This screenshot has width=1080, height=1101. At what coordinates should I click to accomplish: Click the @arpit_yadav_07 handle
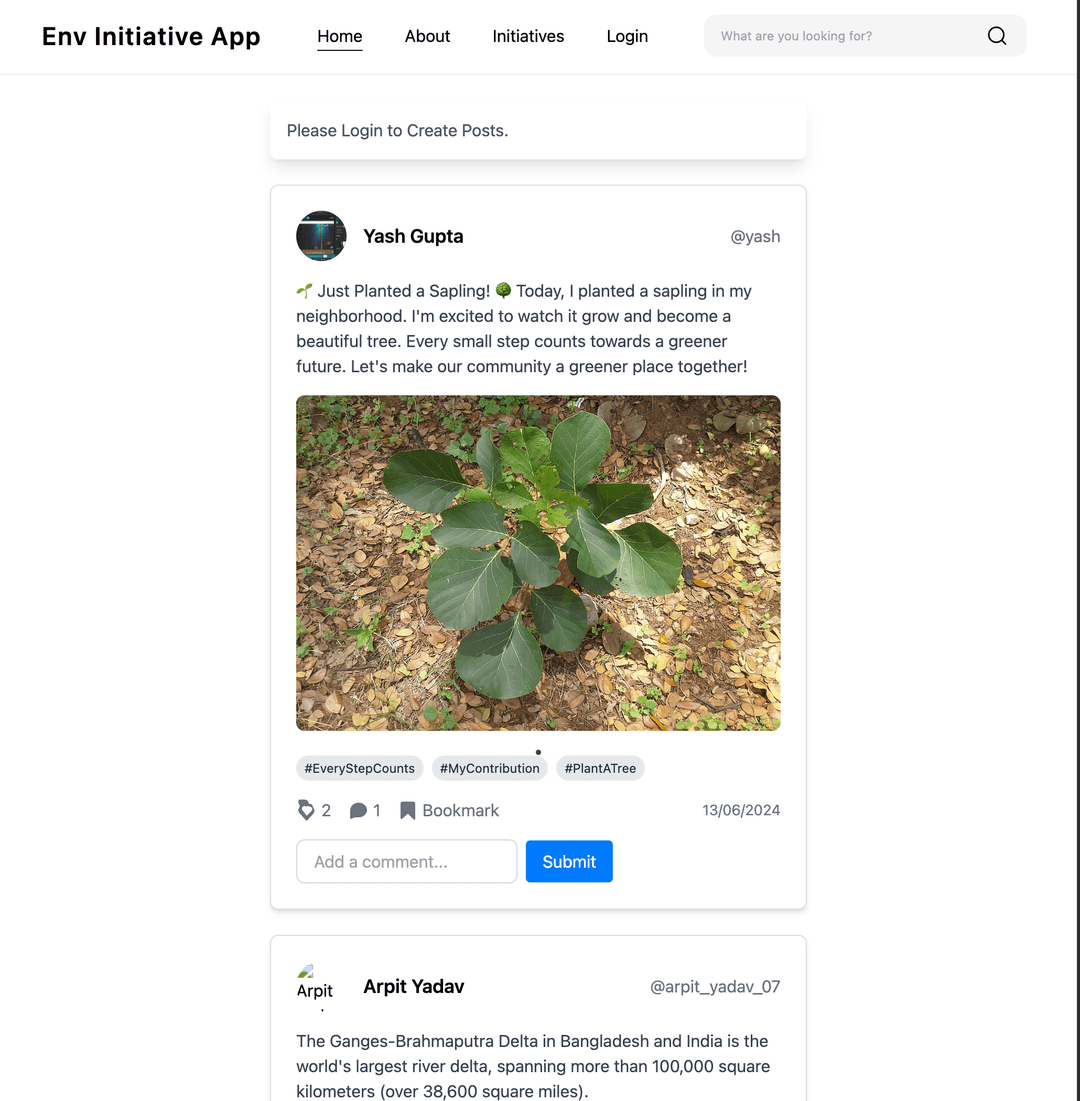point(715,987)
